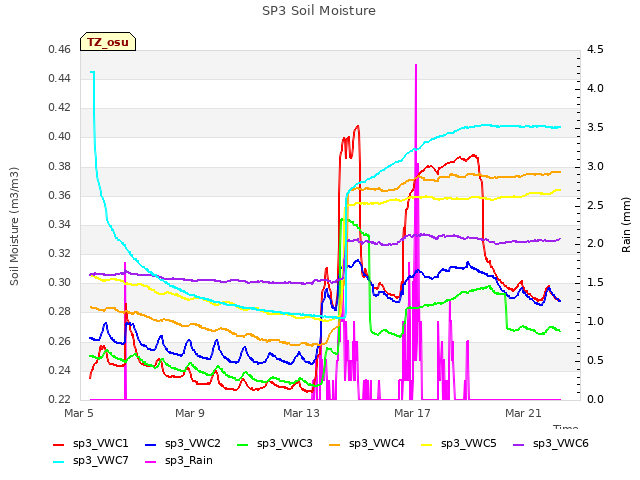The image size is (640, 480).
Task: Click the red sp3_VWC1 legend swatch
Action: tap(59, 445)
